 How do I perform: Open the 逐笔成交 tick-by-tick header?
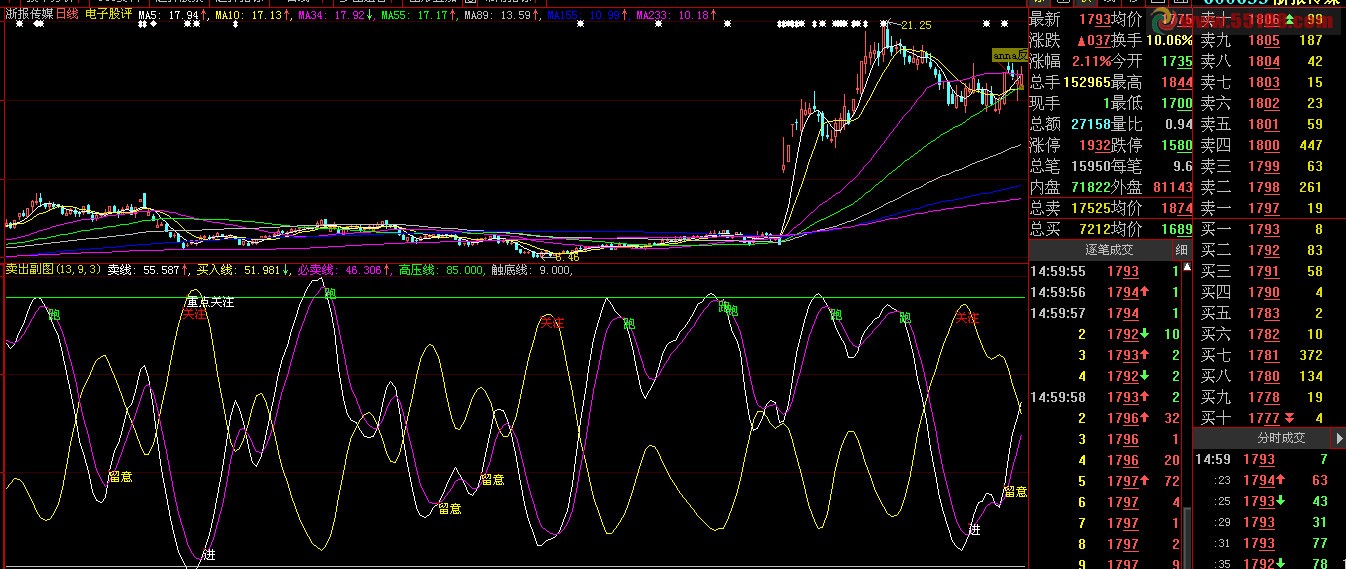(1110, 250)
